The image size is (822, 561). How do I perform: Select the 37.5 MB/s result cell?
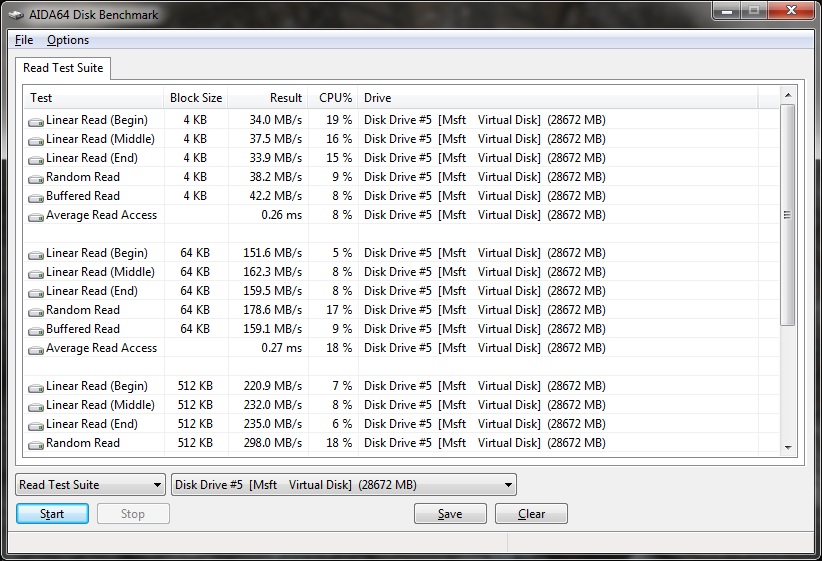[x=276, y=139]
